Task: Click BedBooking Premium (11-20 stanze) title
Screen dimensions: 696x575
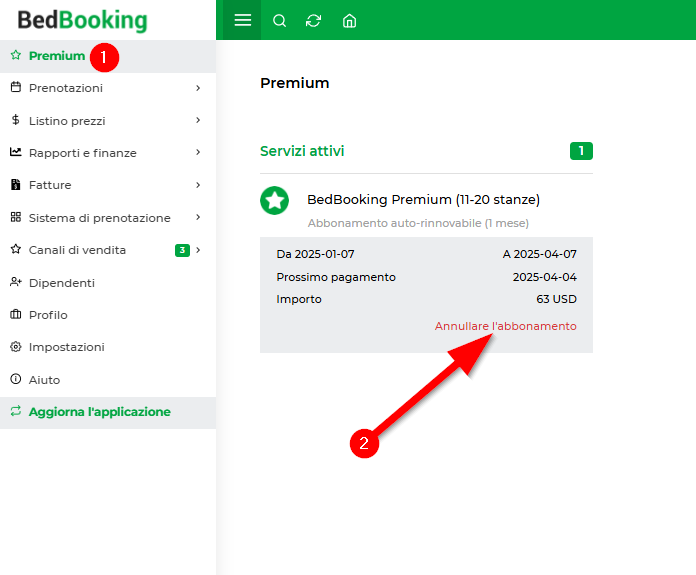Action: point(423,199)
